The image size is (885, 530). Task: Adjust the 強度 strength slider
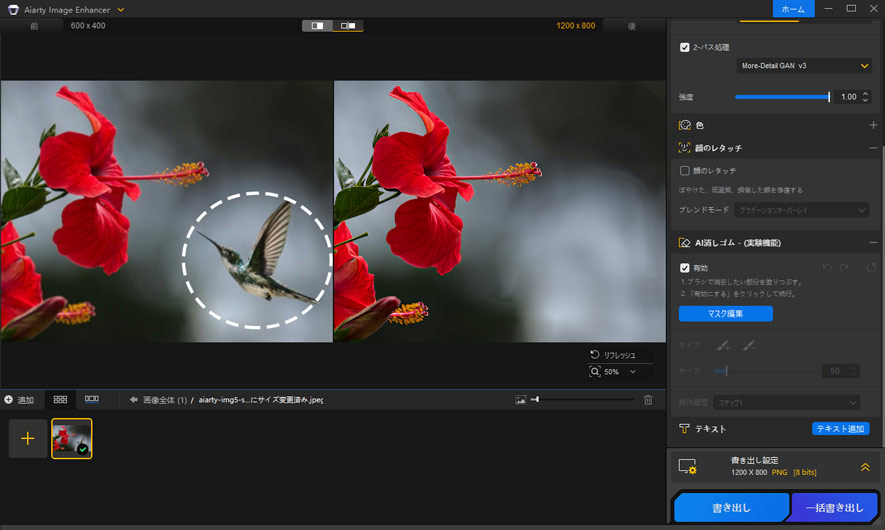[782, 97]
